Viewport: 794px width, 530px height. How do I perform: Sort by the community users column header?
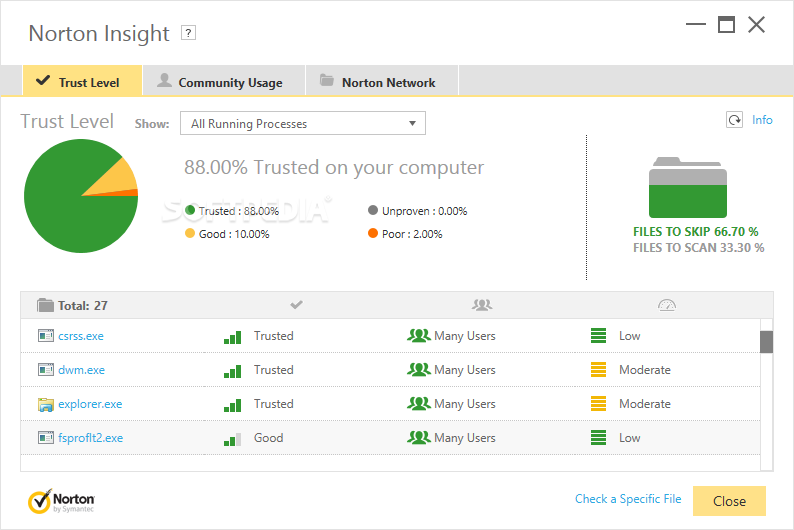click(x=482, y=305)
